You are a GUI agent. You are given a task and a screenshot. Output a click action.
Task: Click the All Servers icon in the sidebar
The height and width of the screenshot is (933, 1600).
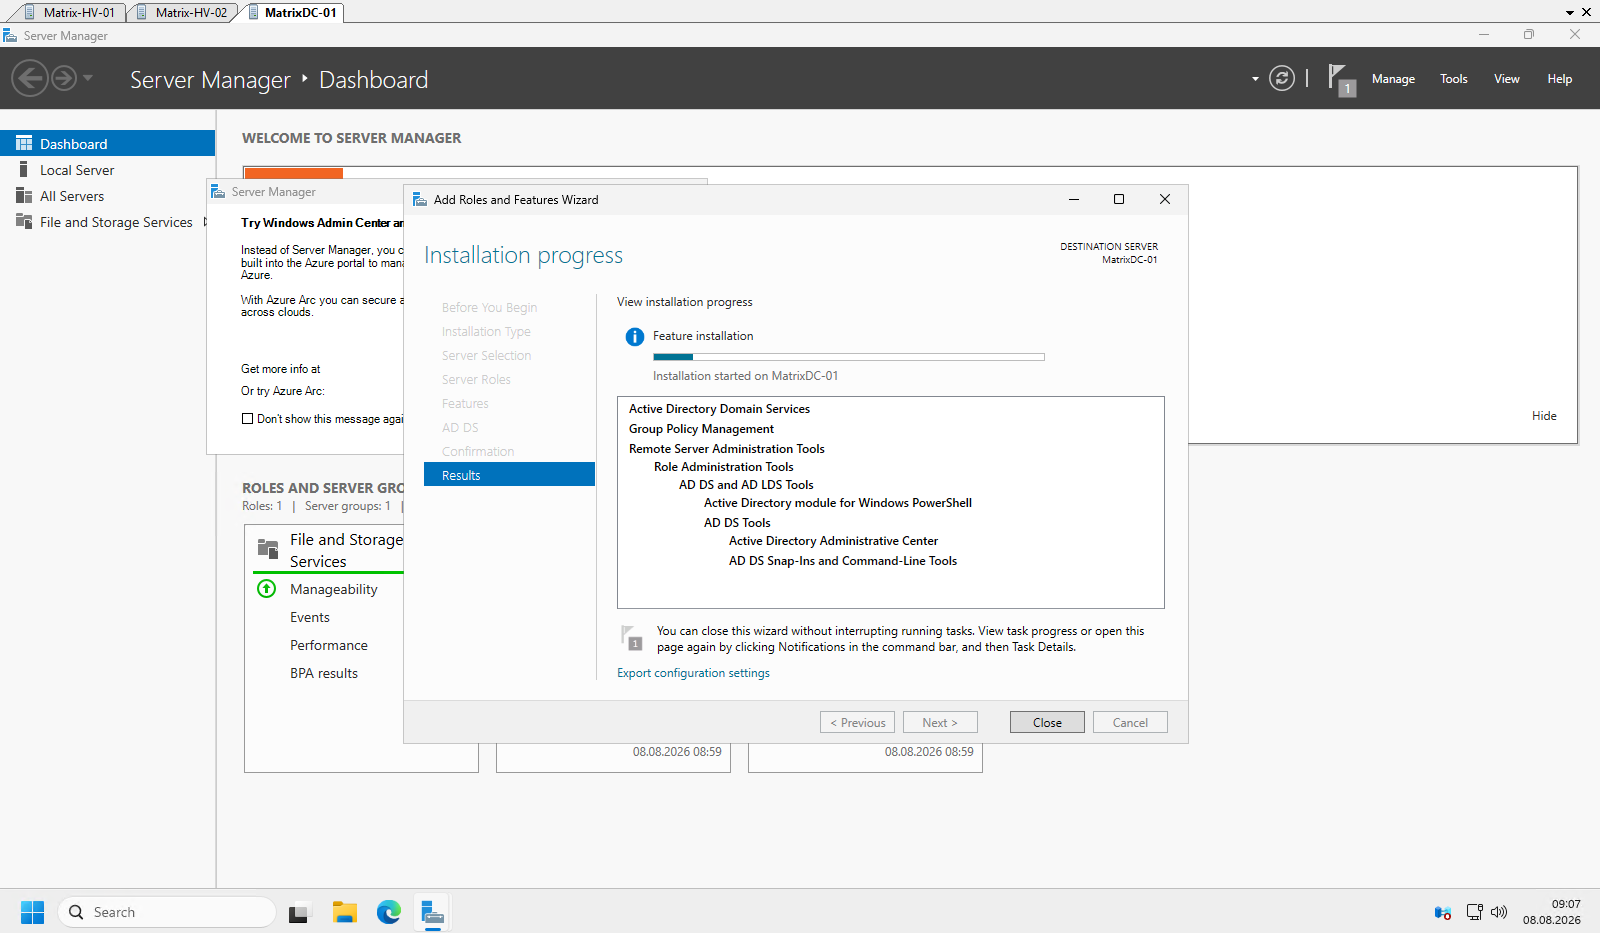pyautogui.click(x=24, y=195)
